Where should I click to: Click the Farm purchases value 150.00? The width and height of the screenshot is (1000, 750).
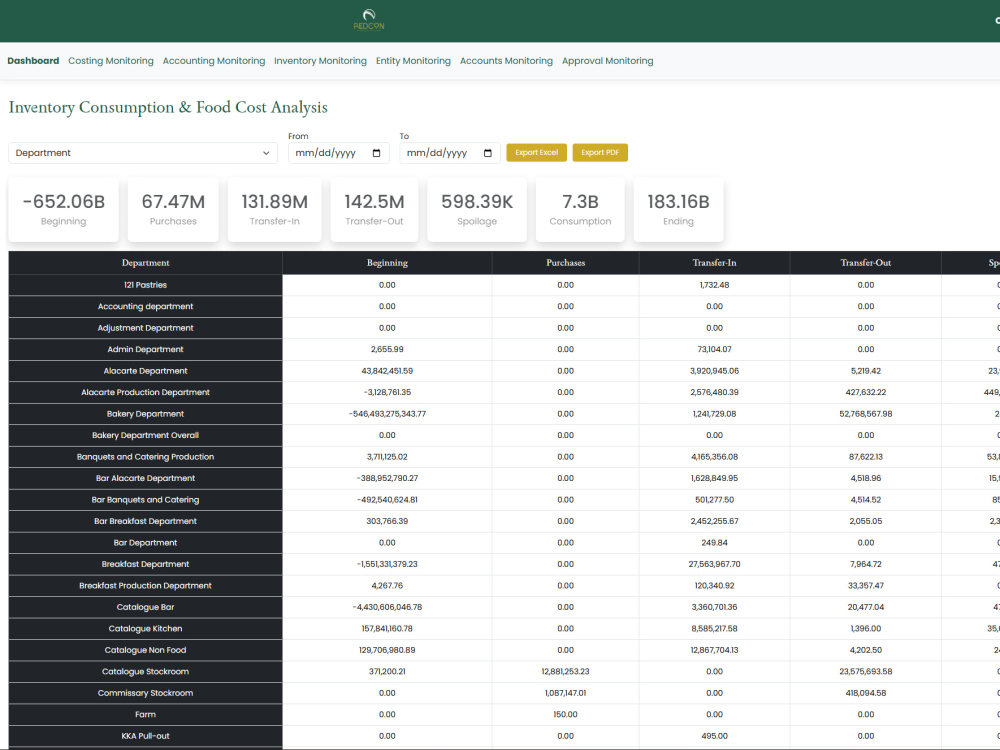566,714
